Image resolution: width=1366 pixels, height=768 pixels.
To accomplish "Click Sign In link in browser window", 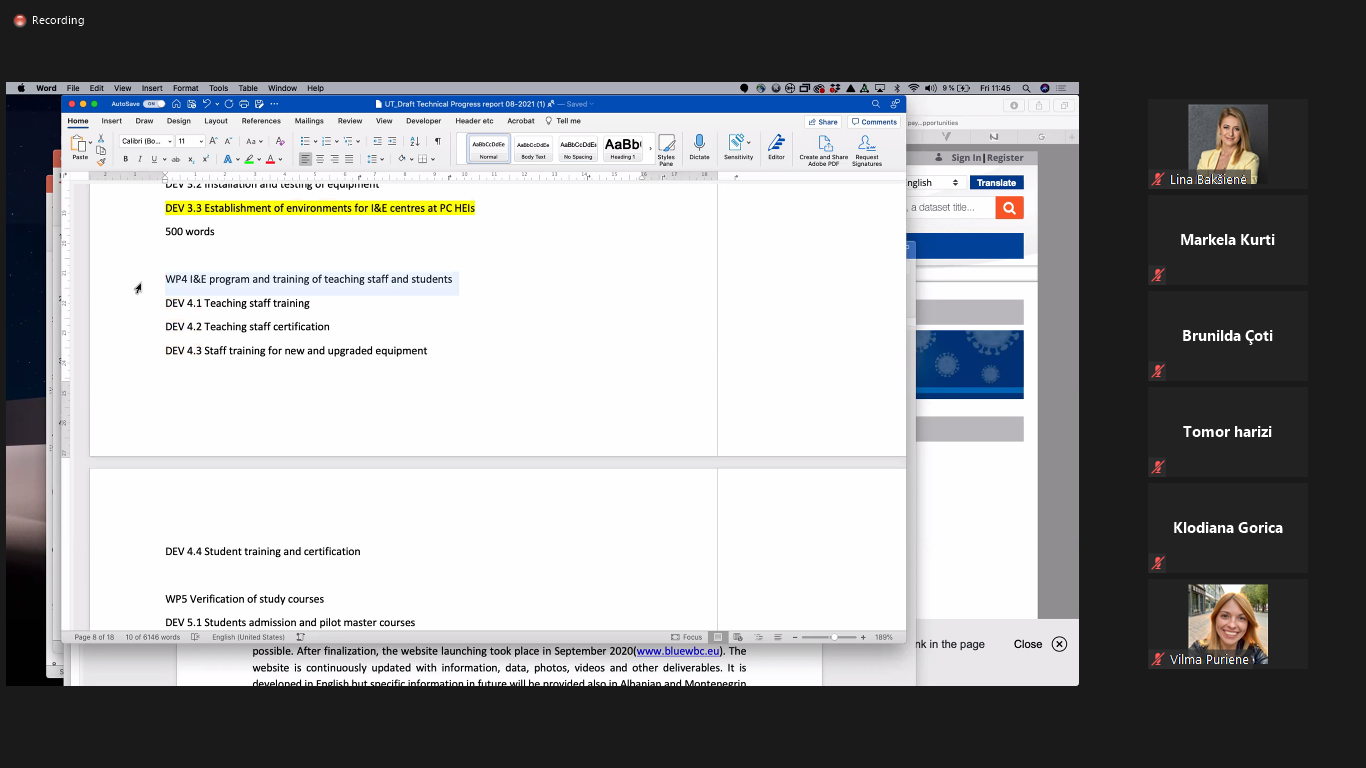I will pyautogui.click(x=966, y=158).
